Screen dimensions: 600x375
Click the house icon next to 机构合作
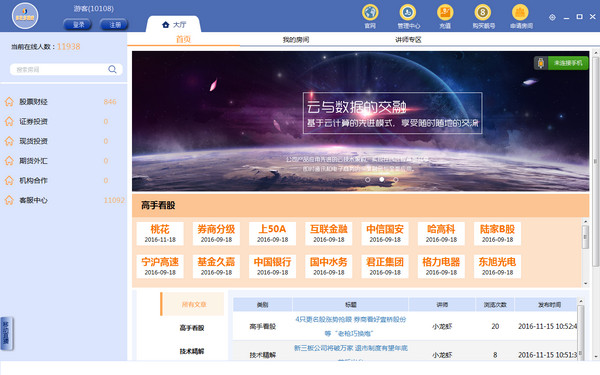point(9,180)
